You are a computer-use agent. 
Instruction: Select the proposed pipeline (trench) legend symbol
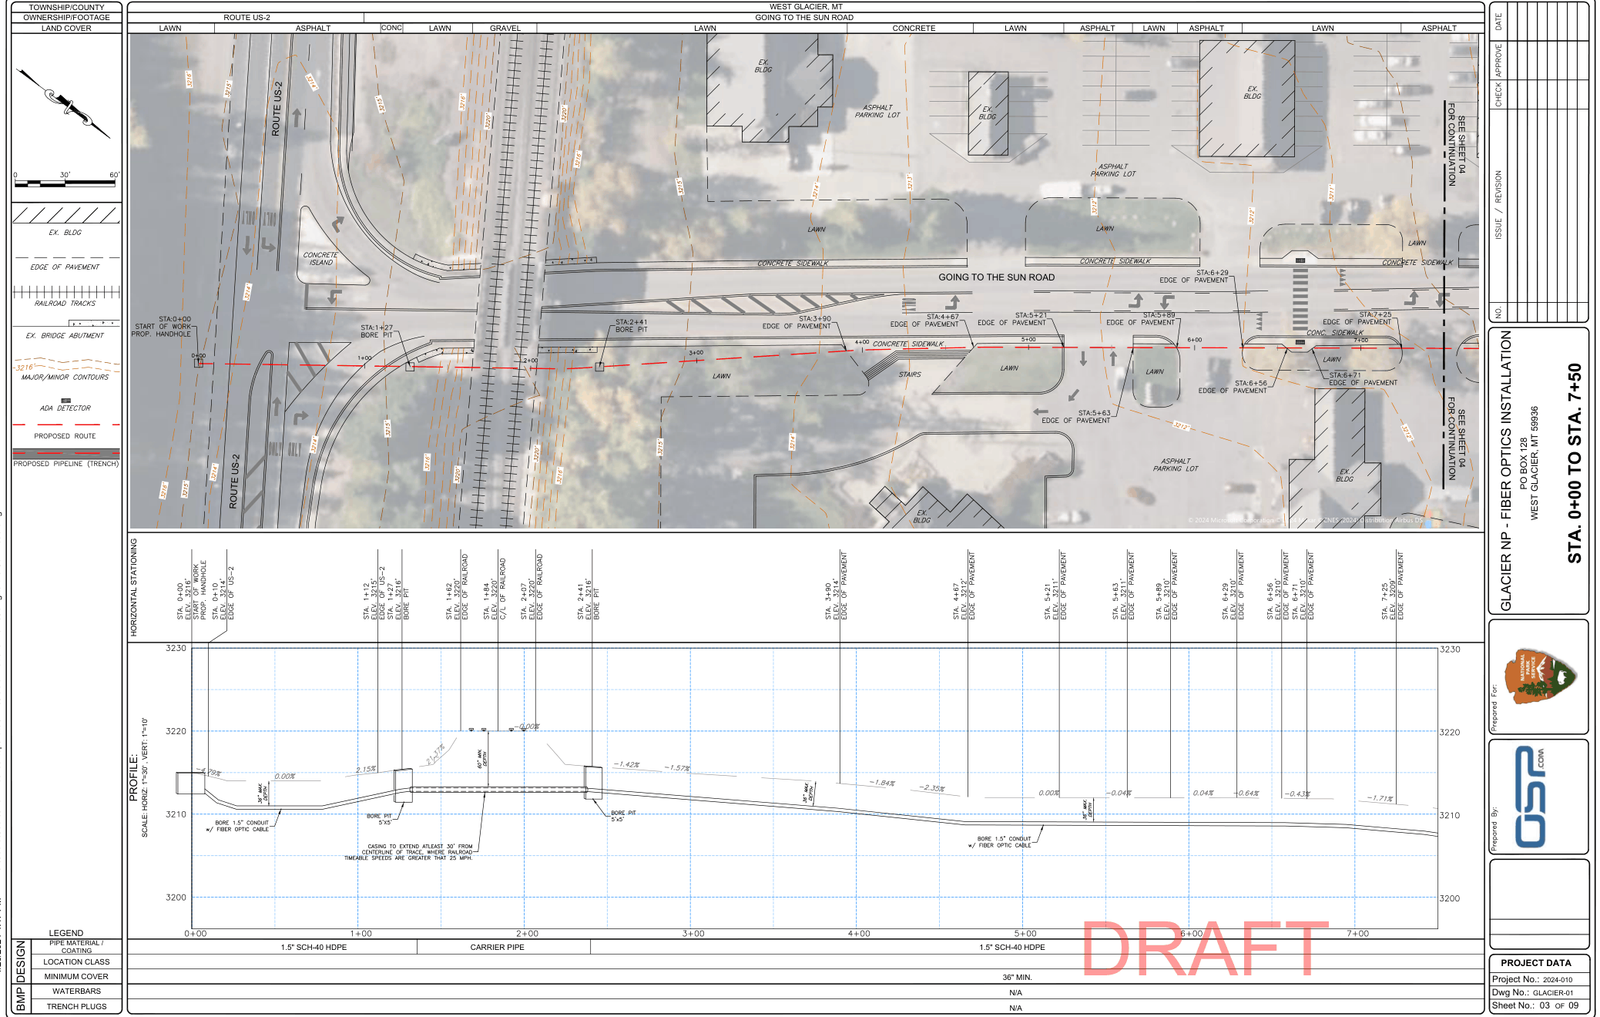pyautogui.click(x=66, y=454)
